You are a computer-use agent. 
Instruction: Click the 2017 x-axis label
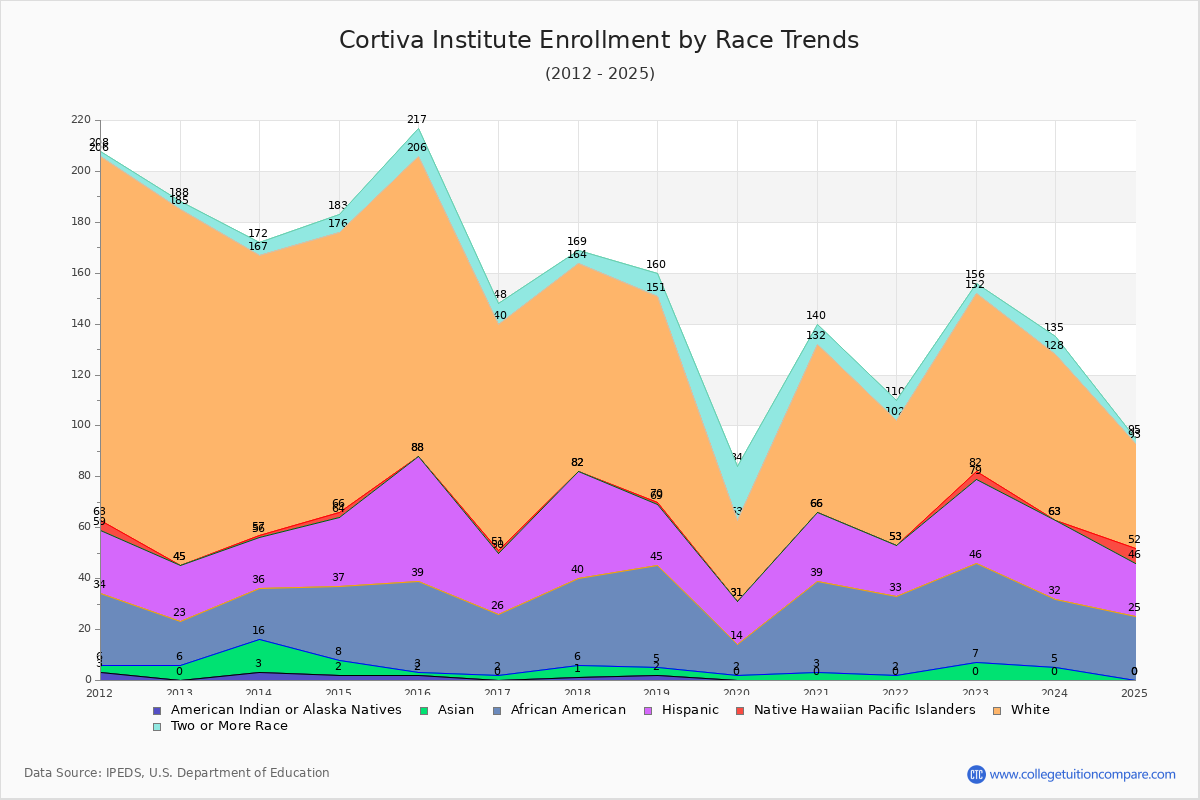[498, 693]
